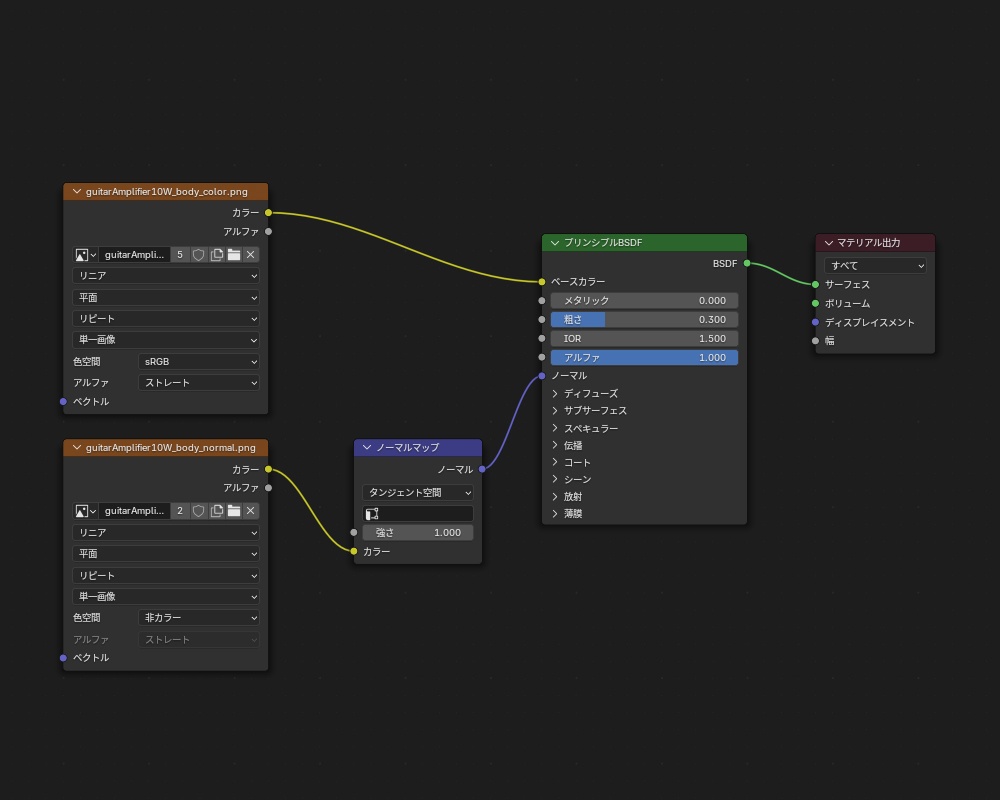Expand スペキュラー panel in BSDF node
The image size is (1000, 800).
555,428
